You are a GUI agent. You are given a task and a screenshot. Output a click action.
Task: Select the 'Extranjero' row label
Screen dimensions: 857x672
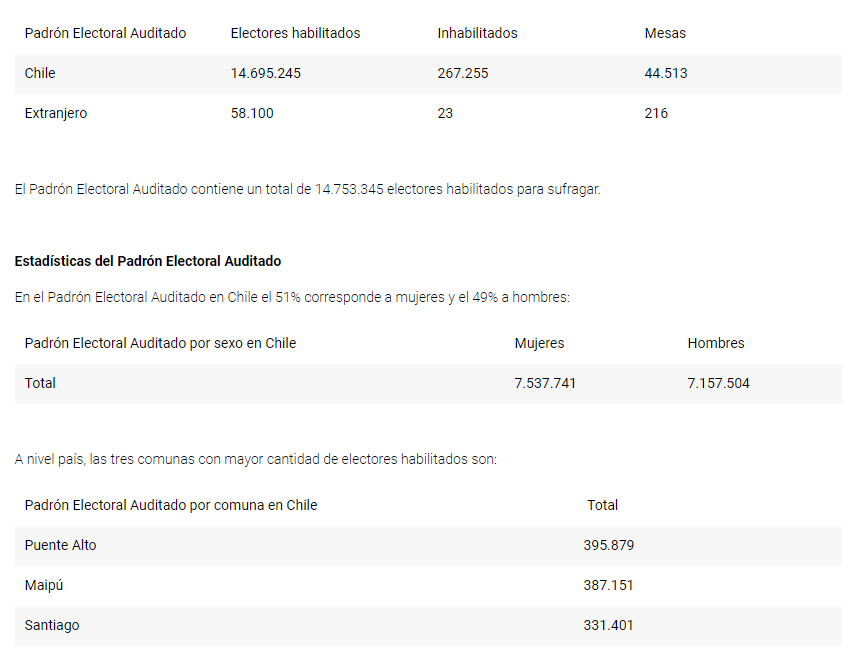56,113
